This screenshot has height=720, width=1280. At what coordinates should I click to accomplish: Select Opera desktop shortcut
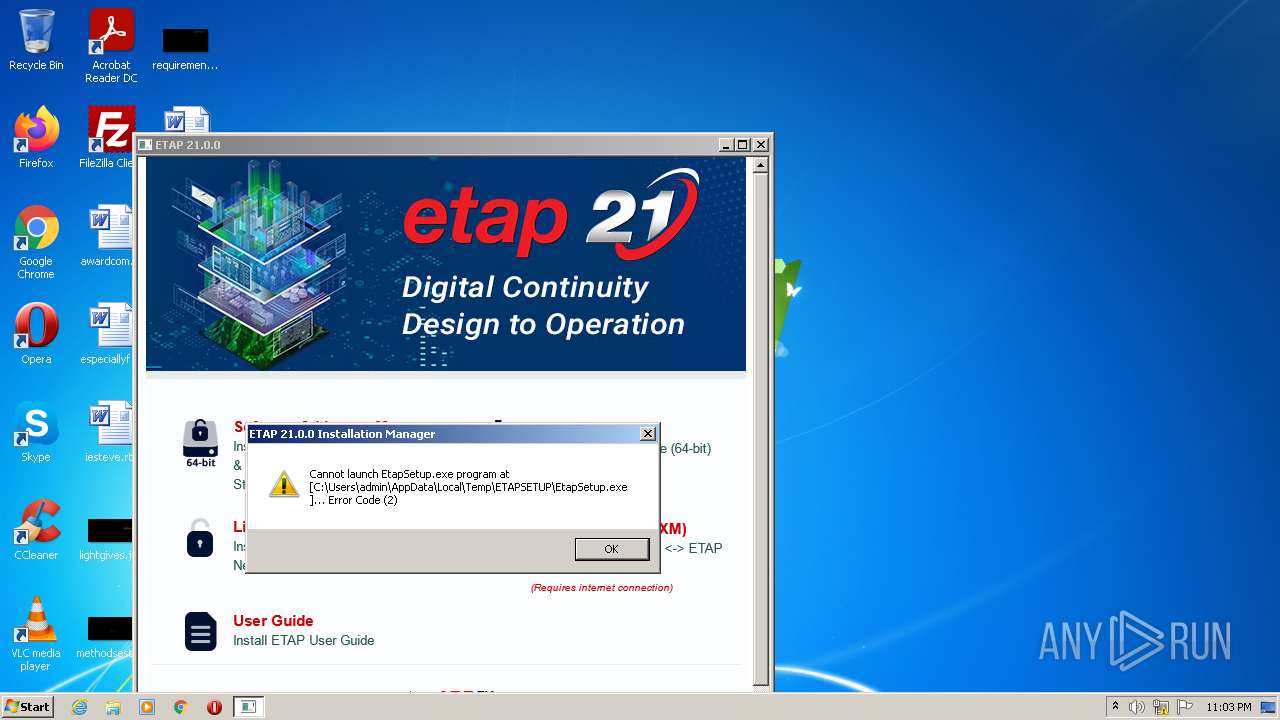[x=36, y=334]
